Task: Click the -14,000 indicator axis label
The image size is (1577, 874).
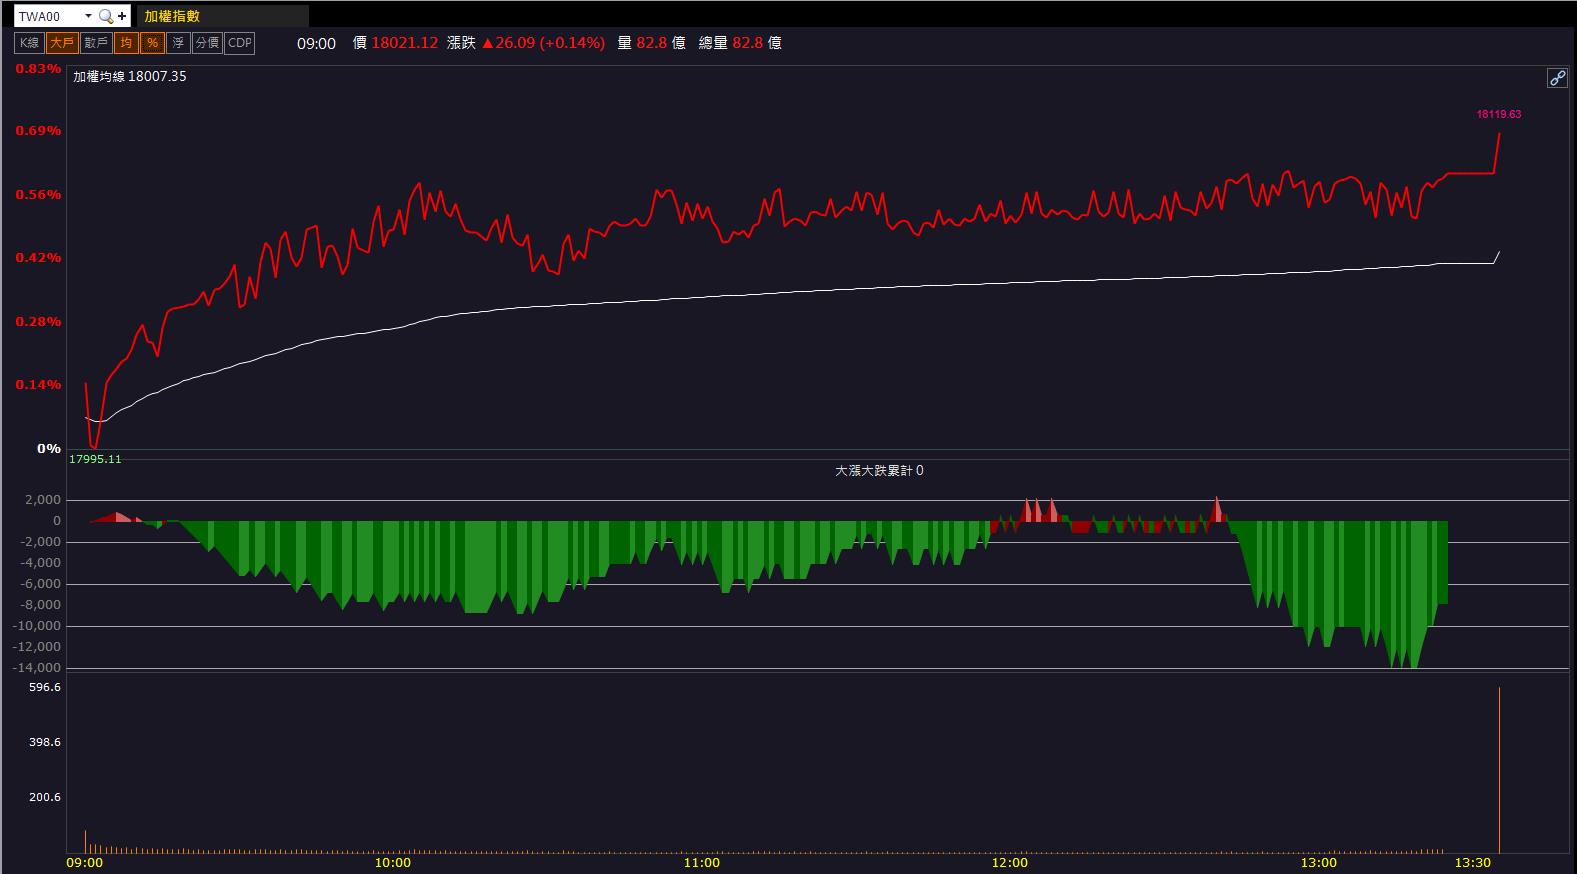Action: (36, 668)
